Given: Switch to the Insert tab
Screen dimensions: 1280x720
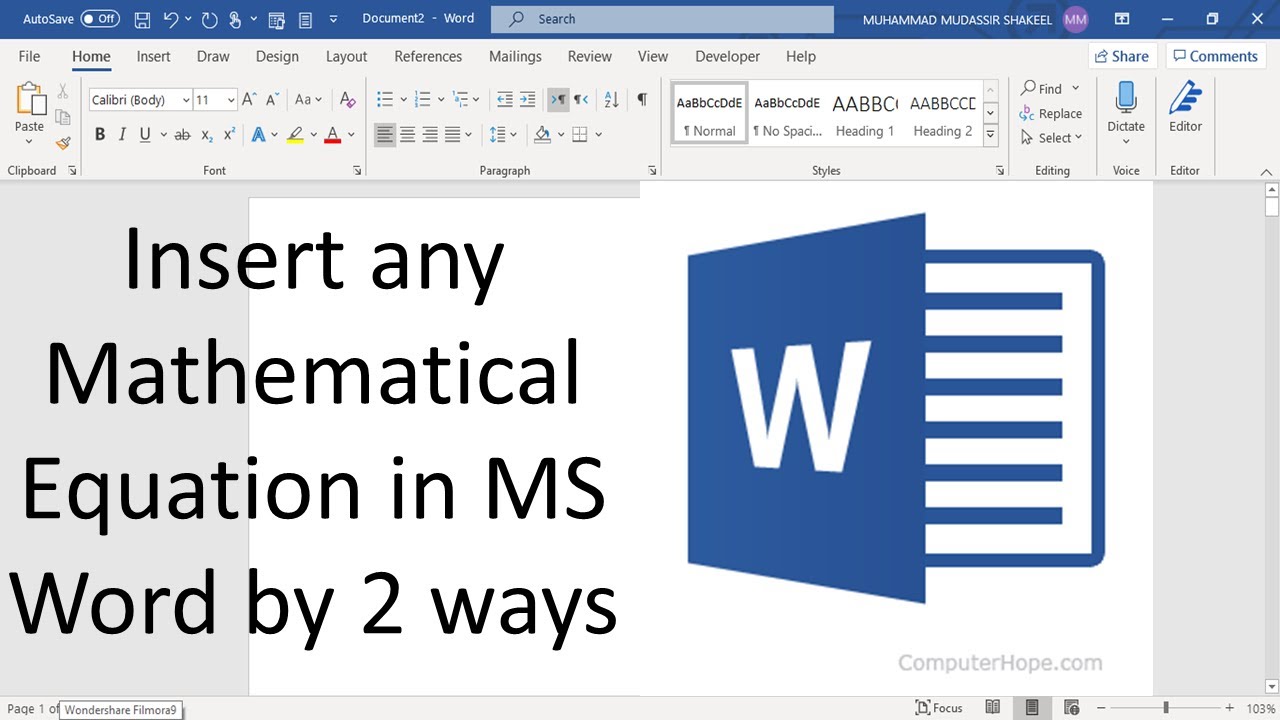Looking at the screenshot, I should [154, 57].
